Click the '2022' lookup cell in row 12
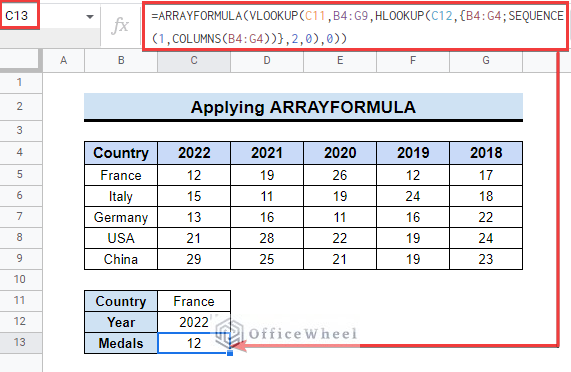The height and width of the screenshot is (372, 571). [194, 322]
